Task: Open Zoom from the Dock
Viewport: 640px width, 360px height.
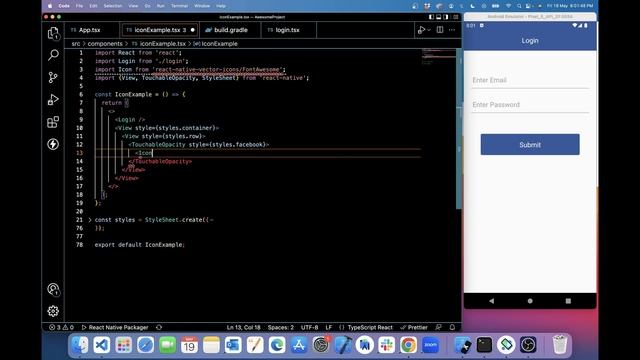Action: point(431,345)
